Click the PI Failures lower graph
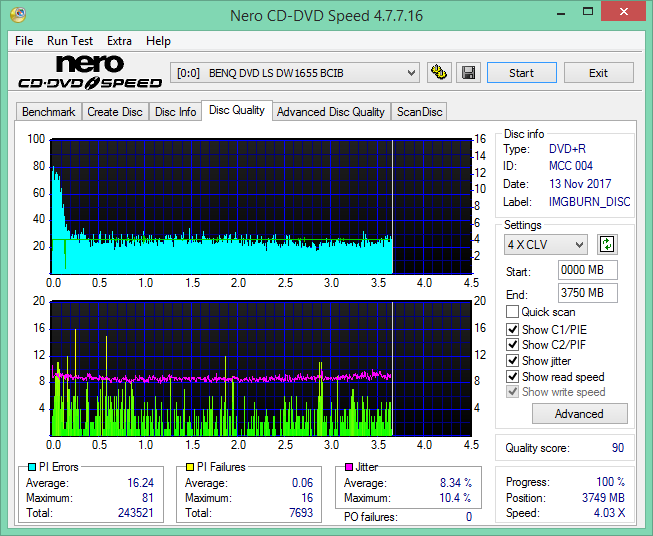 point(261,369)
